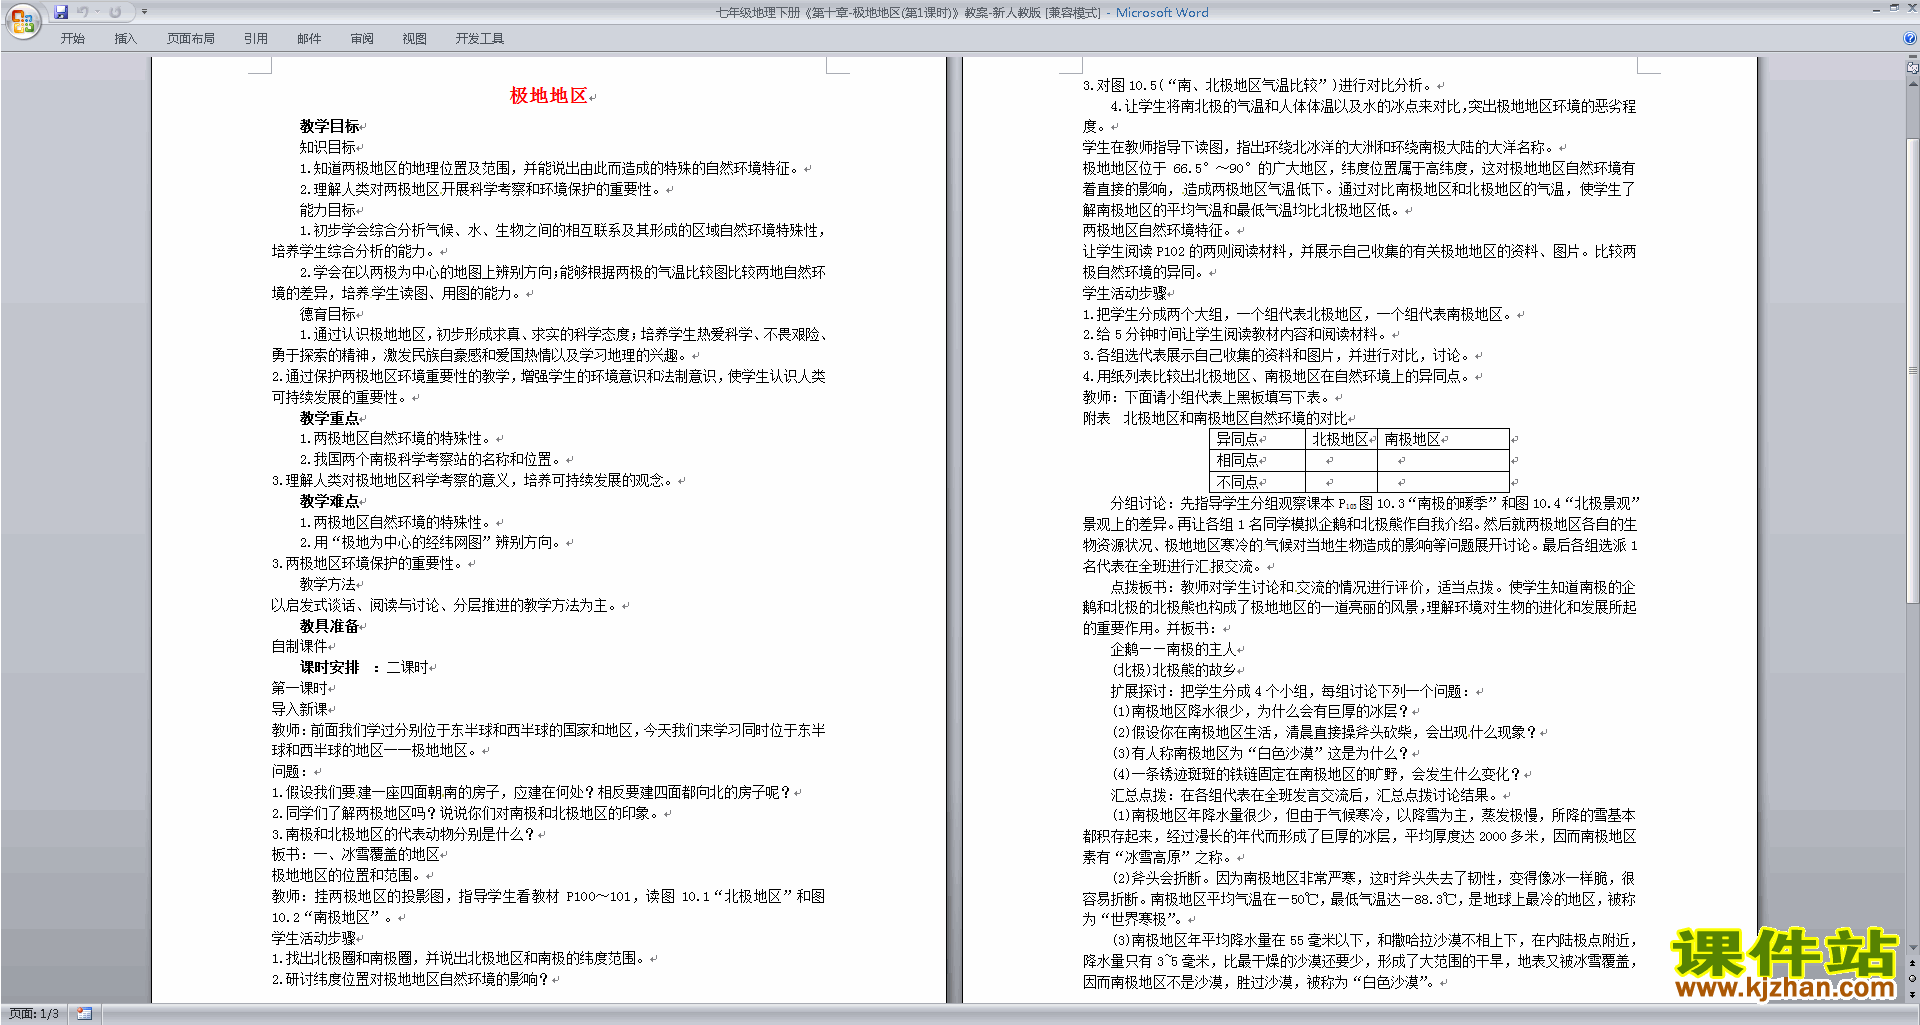Open the 邮件 ribbon tab
This screenshot has width=1920, height=1025.
(x=309, y=39)
